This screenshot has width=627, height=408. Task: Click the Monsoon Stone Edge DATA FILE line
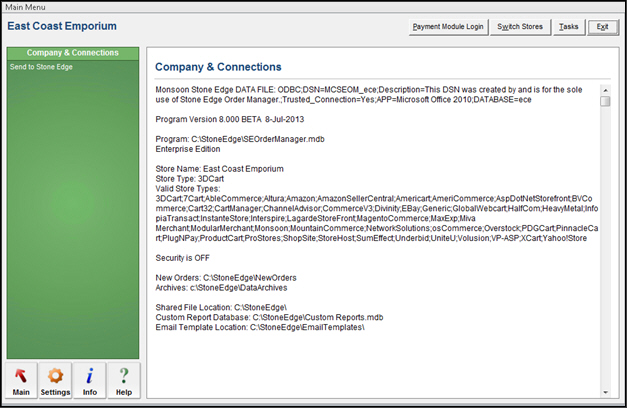point(369,94)
